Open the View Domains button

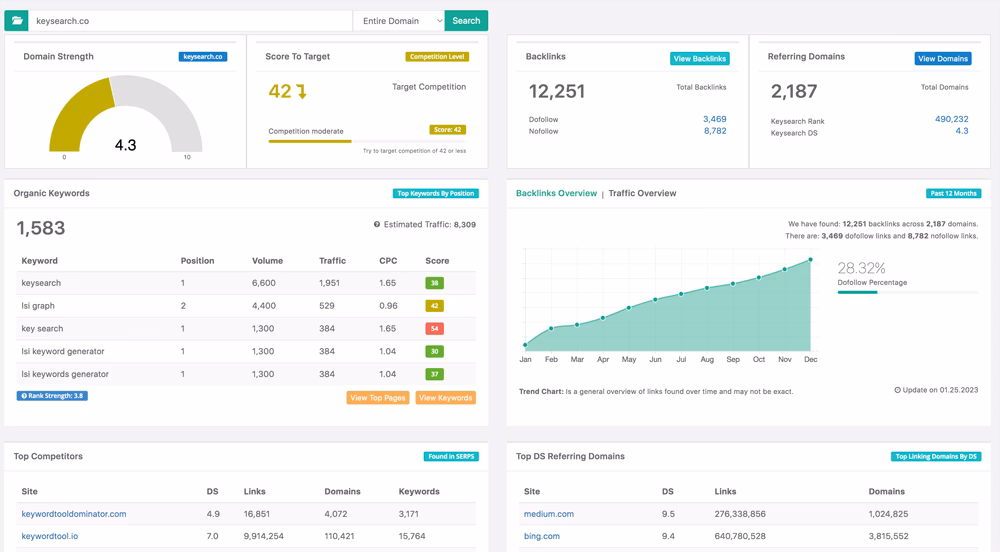[x=942, y=59]
